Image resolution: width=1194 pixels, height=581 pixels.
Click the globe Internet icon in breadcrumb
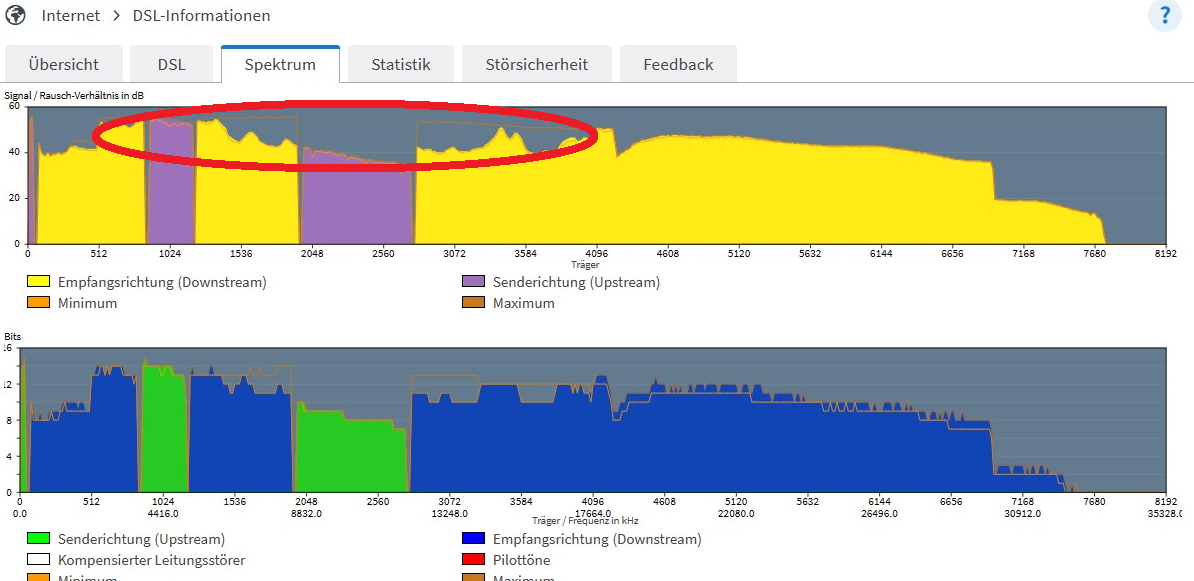[14, 15]
